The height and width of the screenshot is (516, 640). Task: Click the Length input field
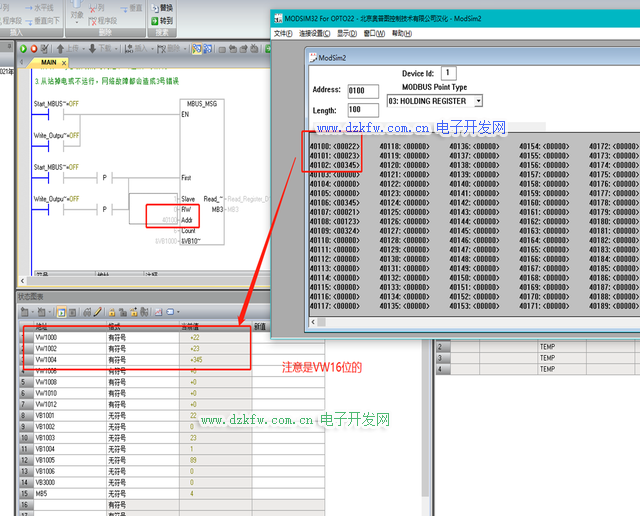363,110
